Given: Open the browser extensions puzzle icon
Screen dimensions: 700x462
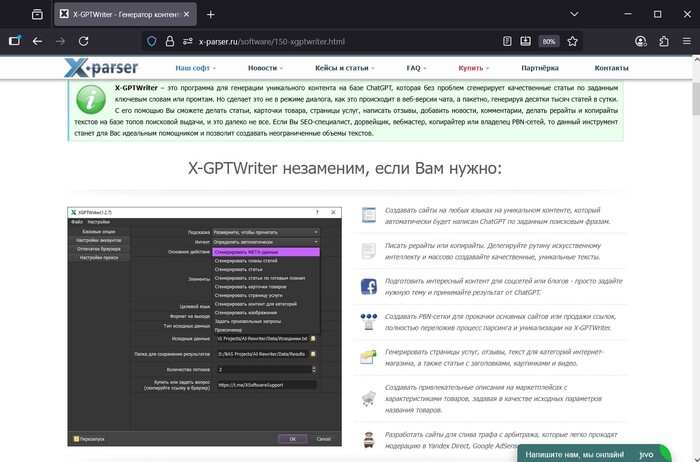Looking at the screenshot, I should (664, 42).
